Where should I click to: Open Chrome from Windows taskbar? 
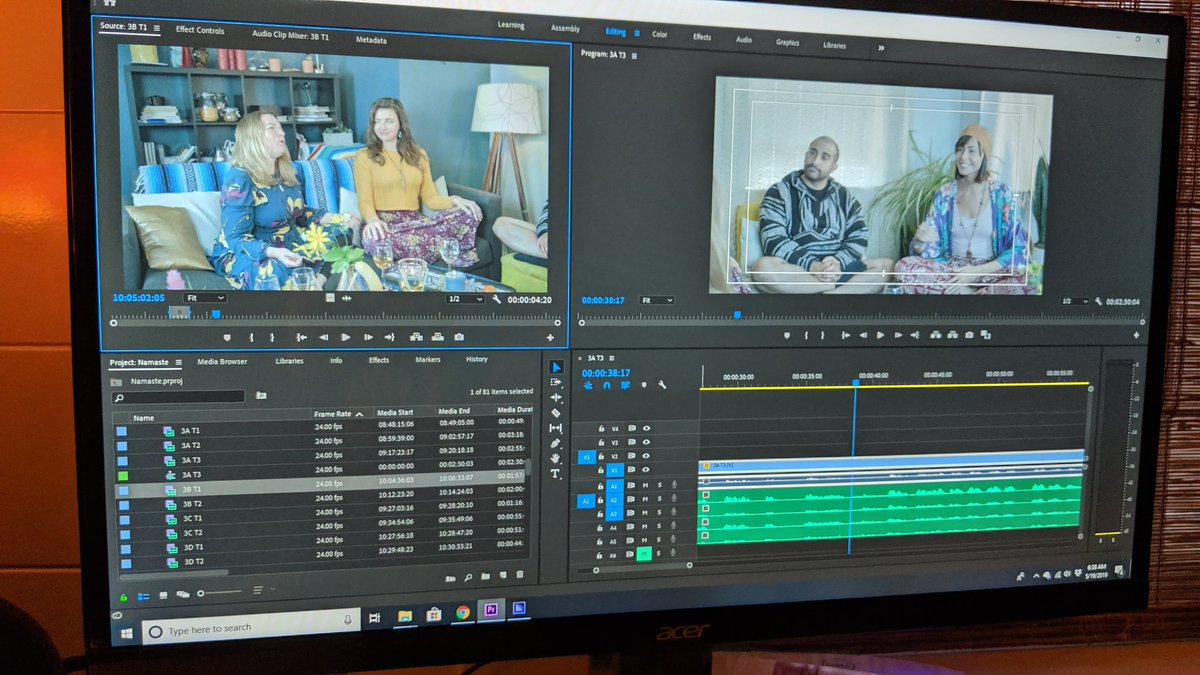tap(463, 613)
